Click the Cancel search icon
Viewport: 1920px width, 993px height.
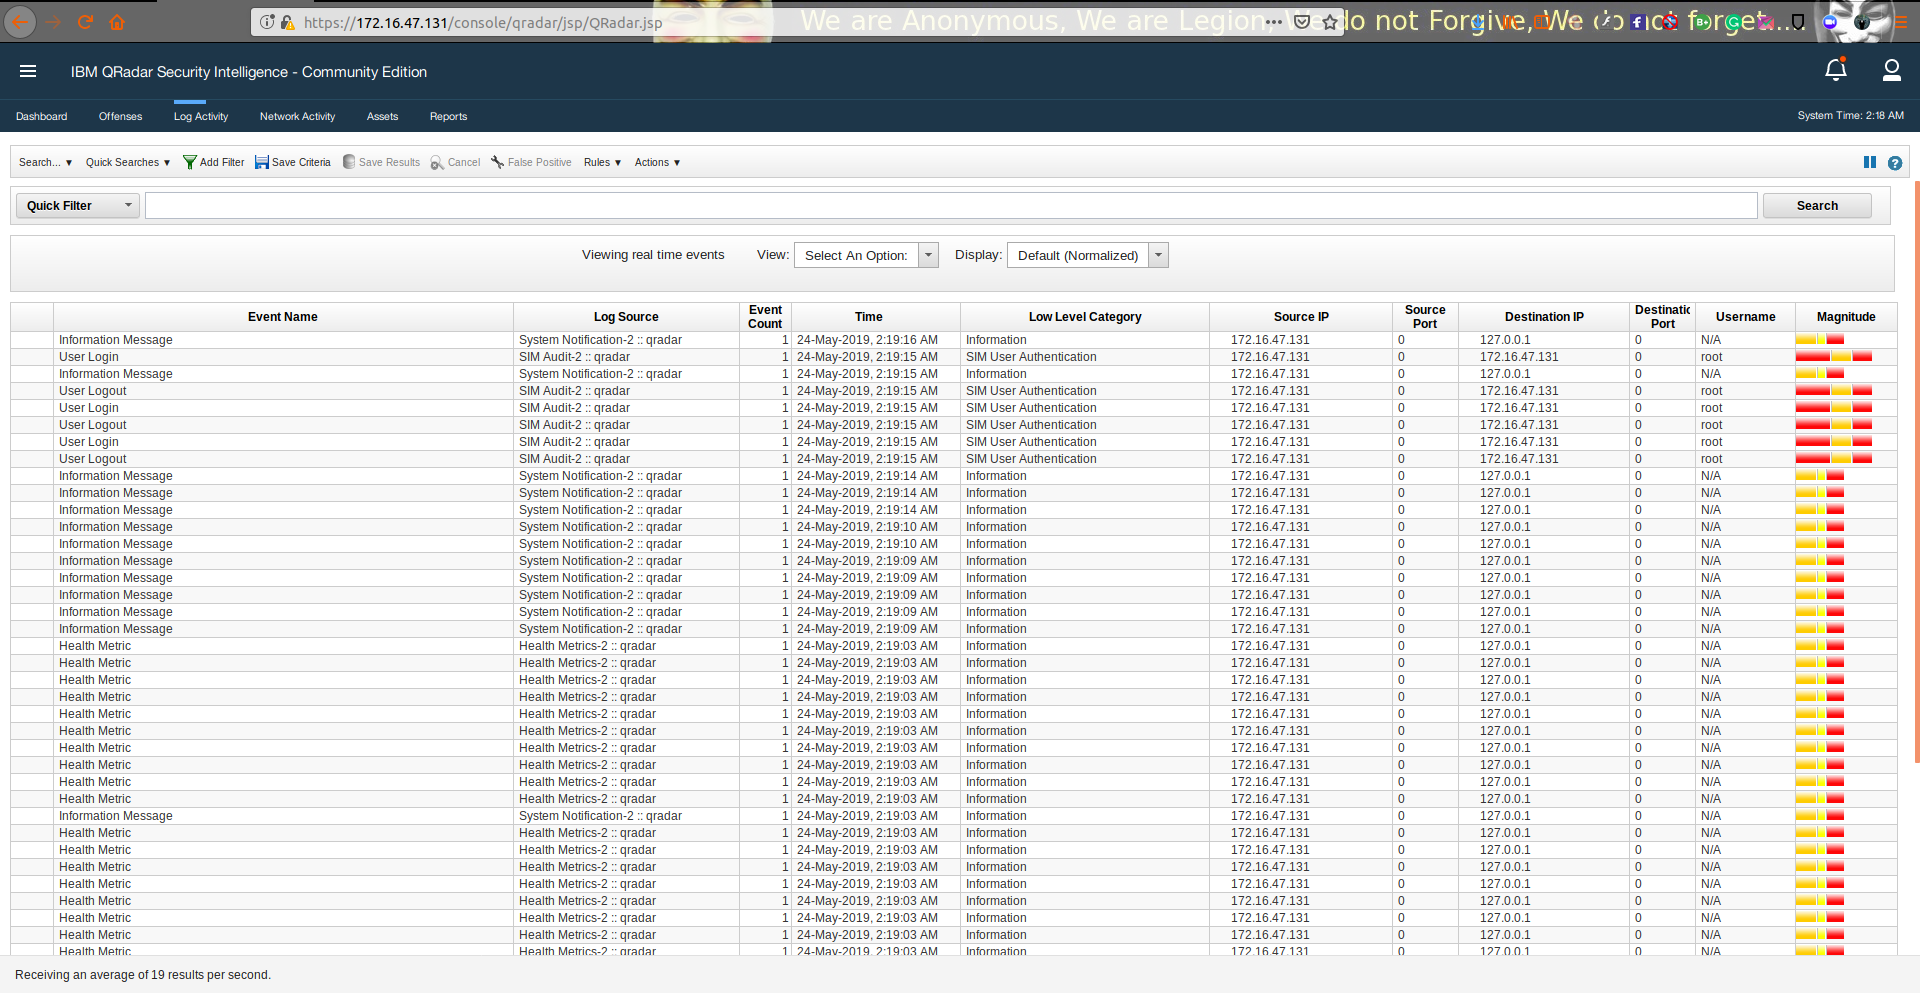pos(437,162)
